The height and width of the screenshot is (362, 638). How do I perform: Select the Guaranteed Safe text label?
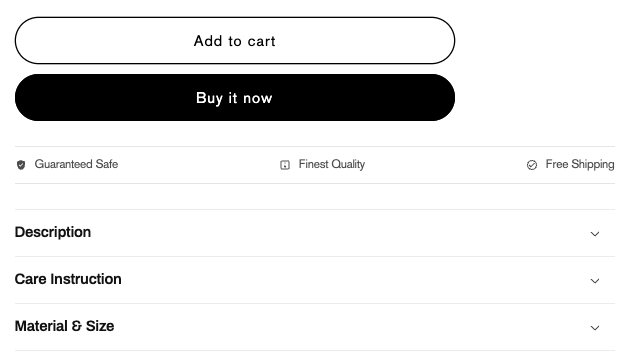[76, 164]
